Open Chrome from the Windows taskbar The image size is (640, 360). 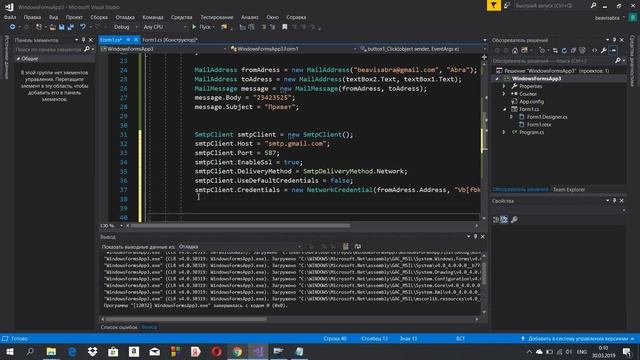click(x=237, y=351)
